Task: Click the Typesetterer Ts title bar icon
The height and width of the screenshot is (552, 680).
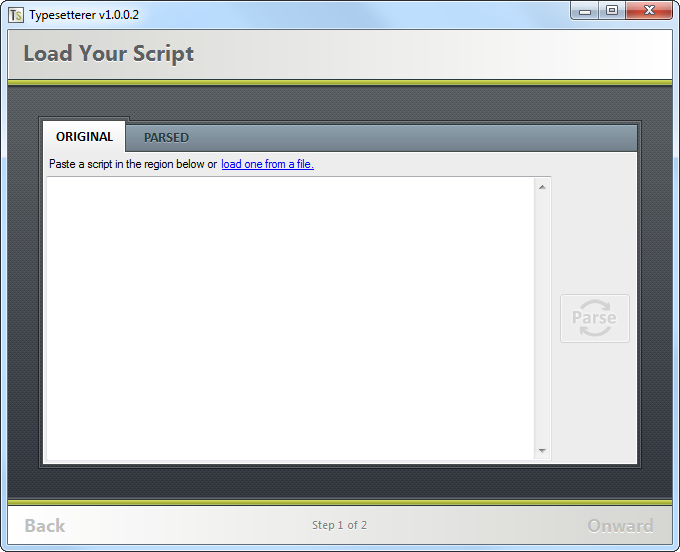Action: click(x=16, y=15)
